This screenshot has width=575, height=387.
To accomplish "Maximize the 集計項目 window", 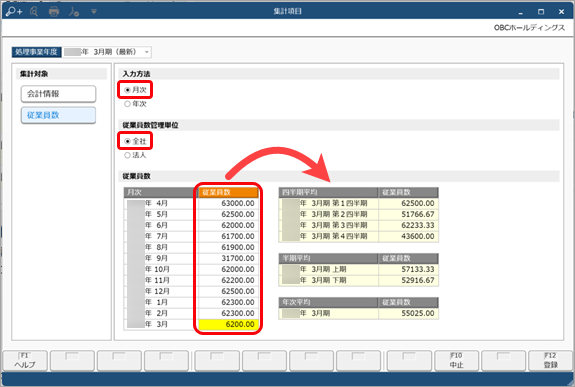I will pyautogui.click(x=541, y=12).
